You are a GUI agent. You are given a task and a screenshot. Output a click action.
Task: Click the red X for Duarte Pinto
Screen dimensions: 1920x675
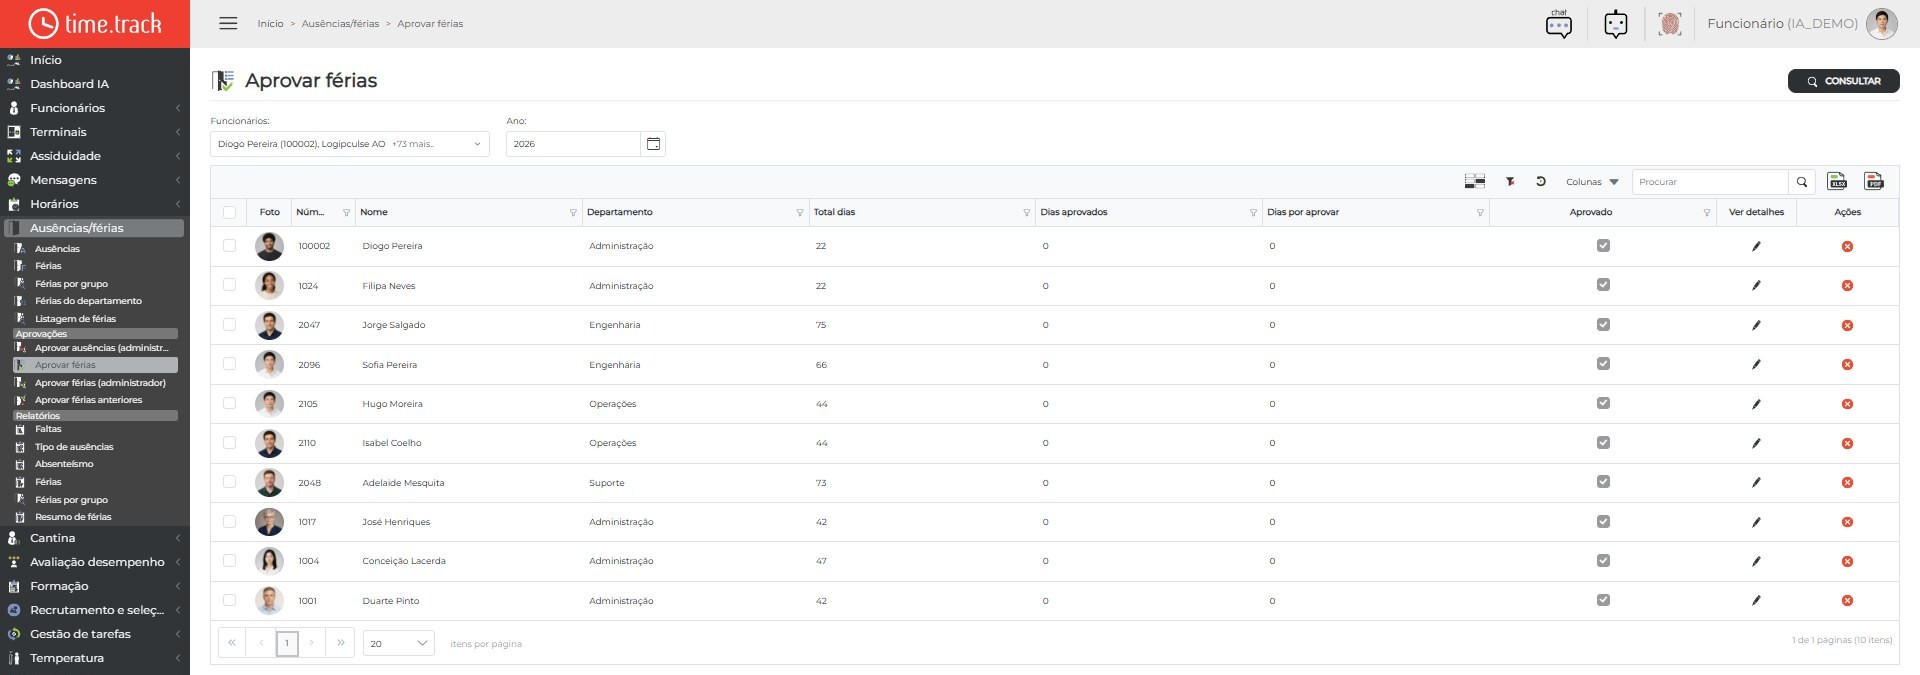click(1847, 601)
